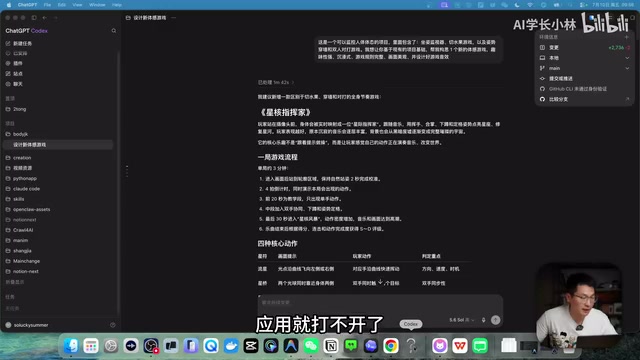Open the Notion icon in the Dock

point(331,346)
